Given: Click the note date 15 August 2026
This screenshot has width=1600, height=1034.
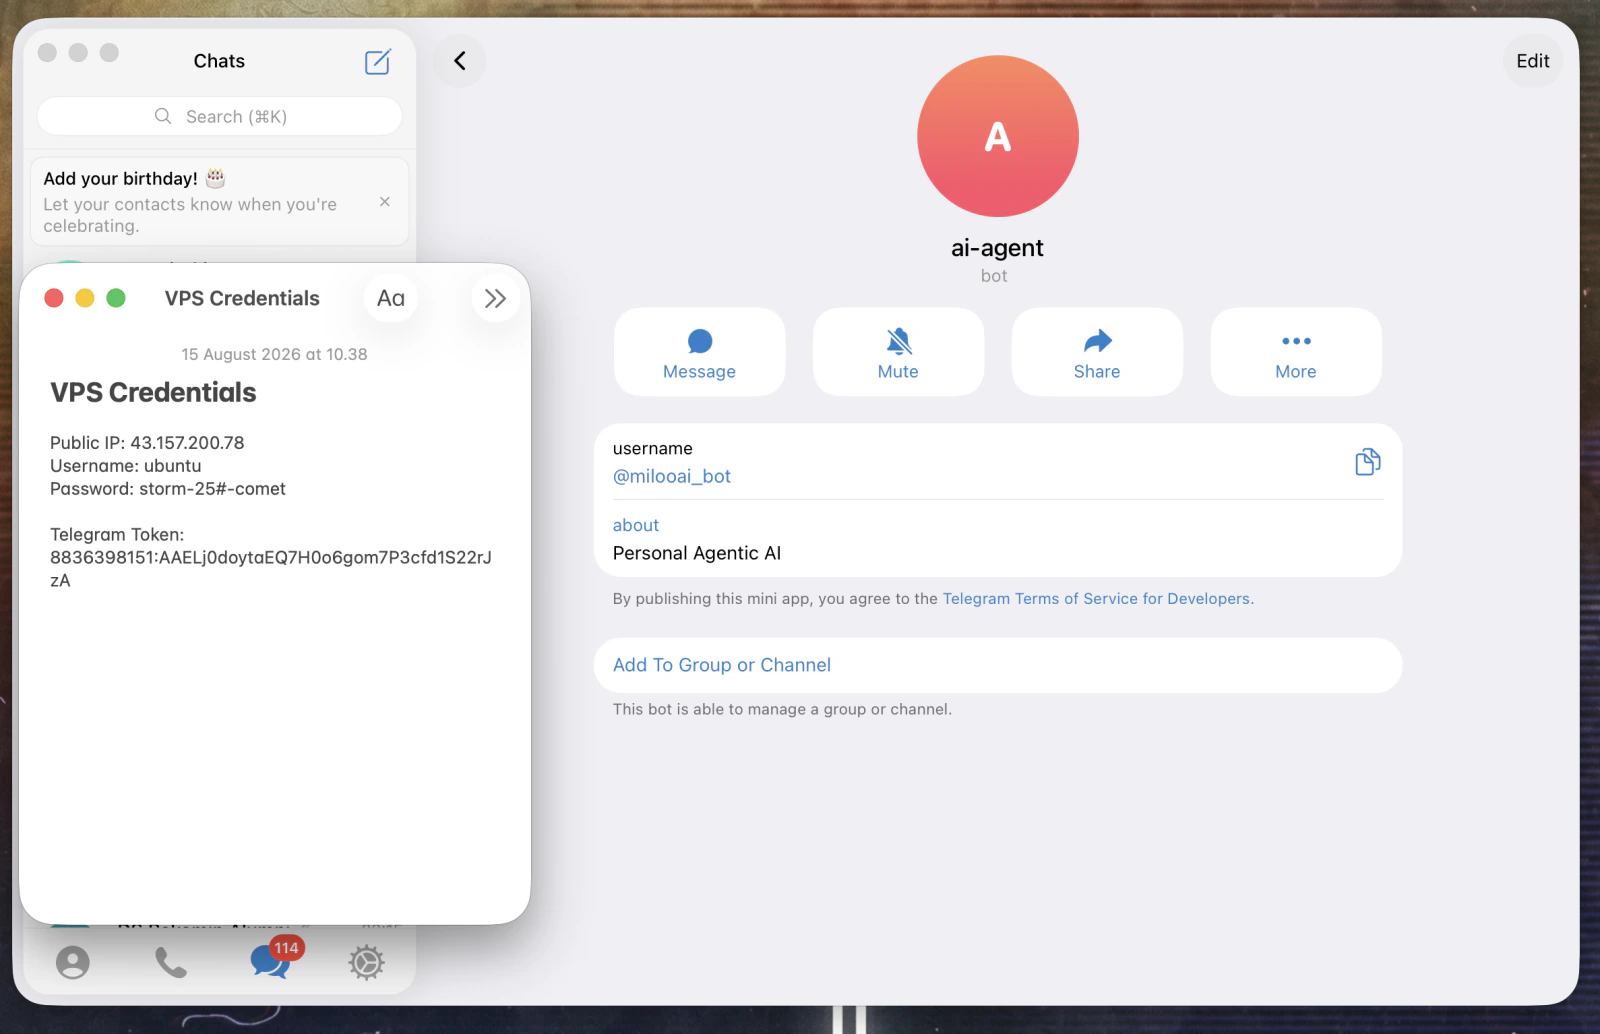Looking at the screenshot, I should click(x=274, y=354).
